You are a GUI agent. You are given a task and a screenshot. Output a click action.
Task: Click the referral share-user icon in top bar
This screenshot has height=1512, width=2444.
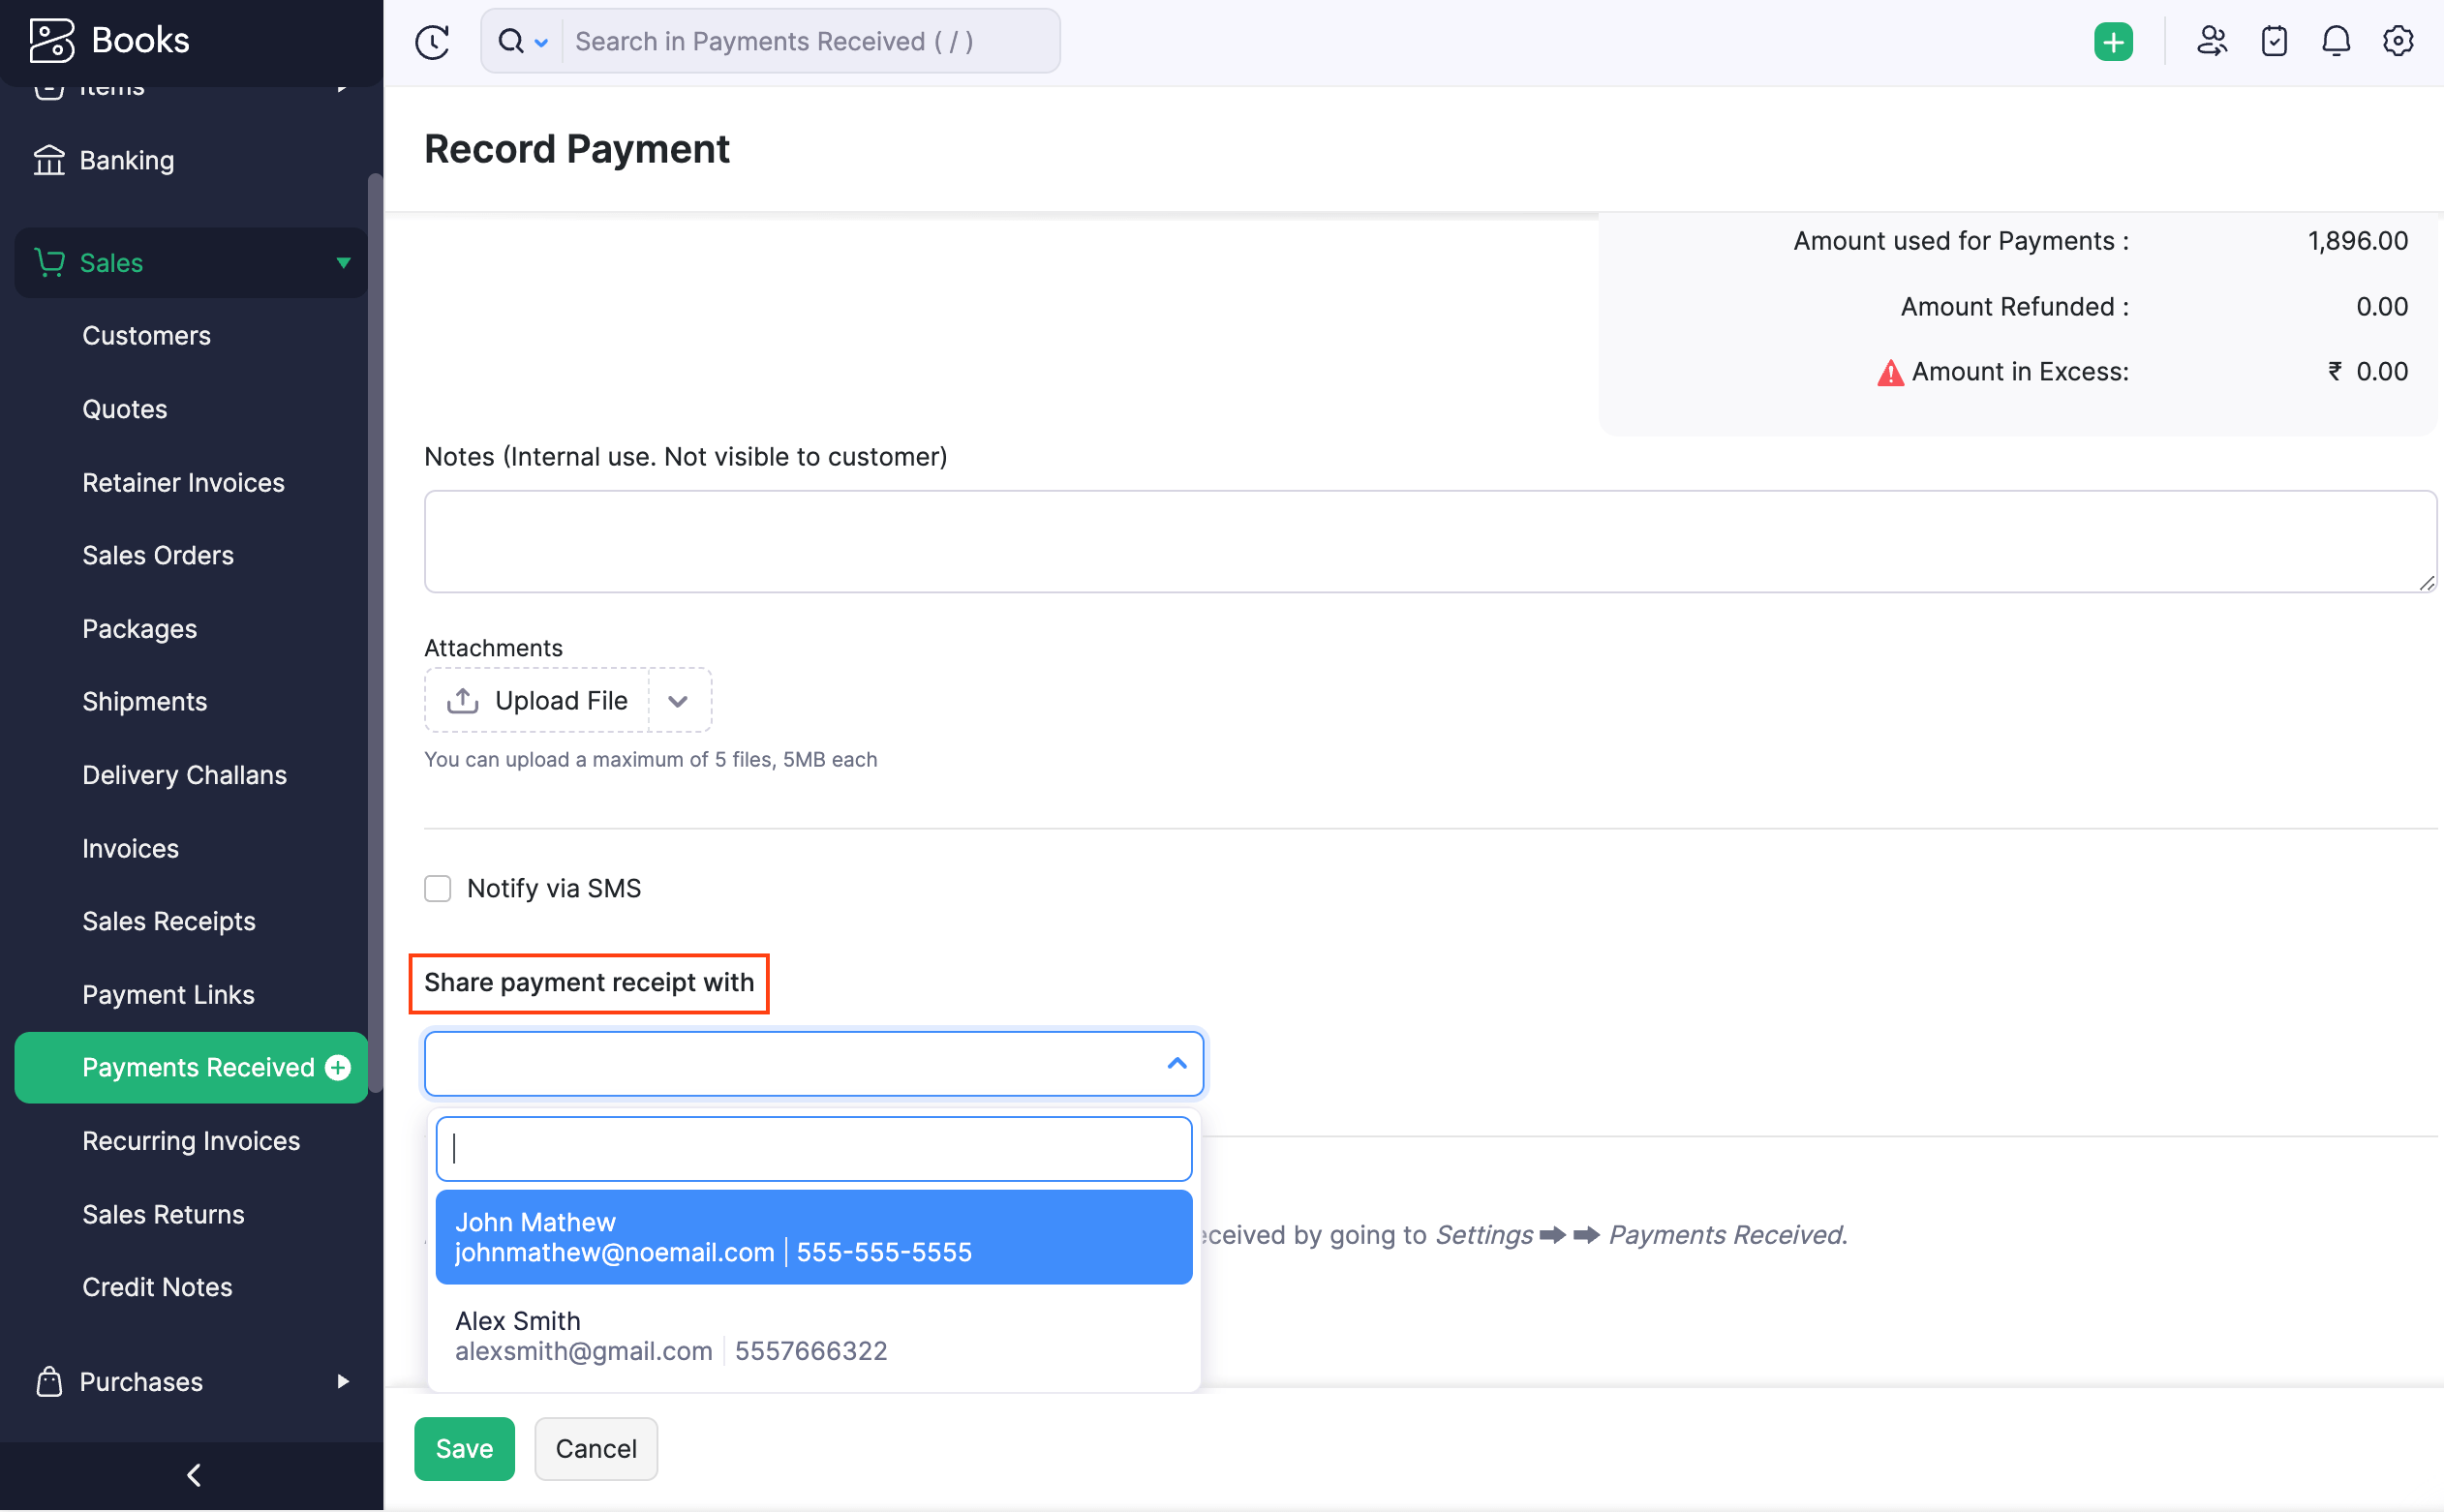pyautogui.click(x=2212, y=40)
